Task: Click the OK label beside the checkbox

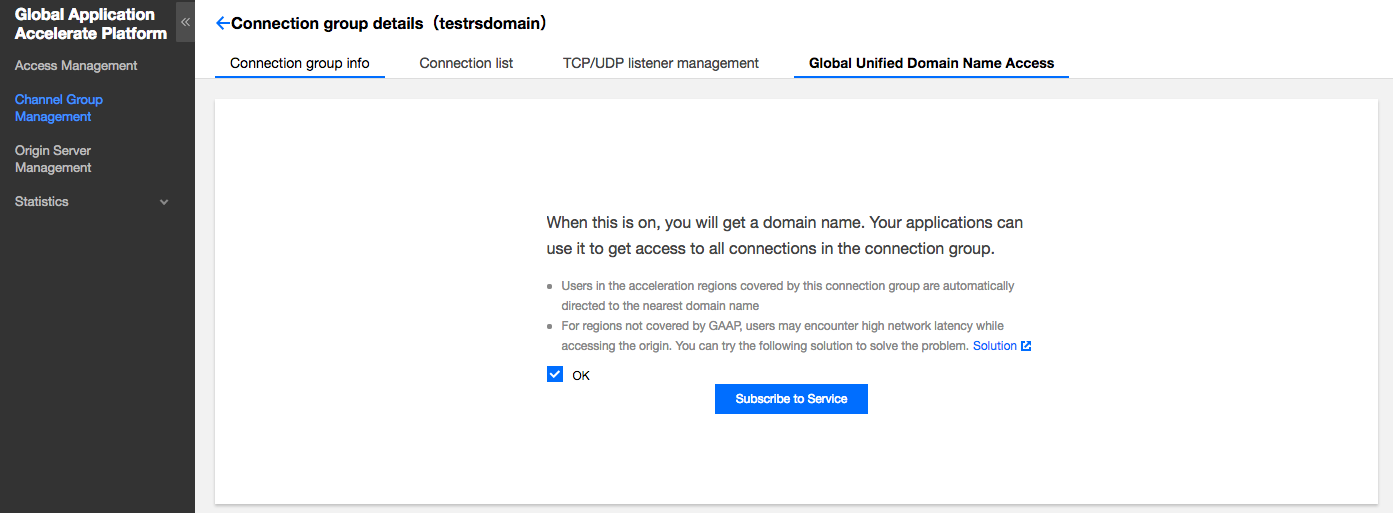Action: click(x=581, y=376)
